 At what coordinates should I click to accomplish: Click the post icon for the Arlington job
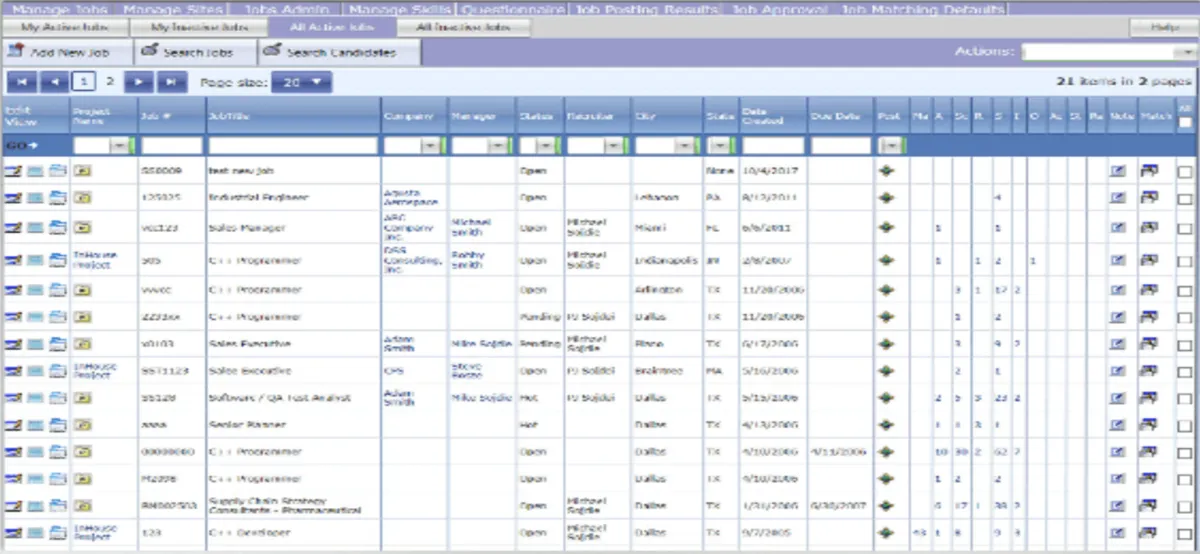(x=886, y=290)
